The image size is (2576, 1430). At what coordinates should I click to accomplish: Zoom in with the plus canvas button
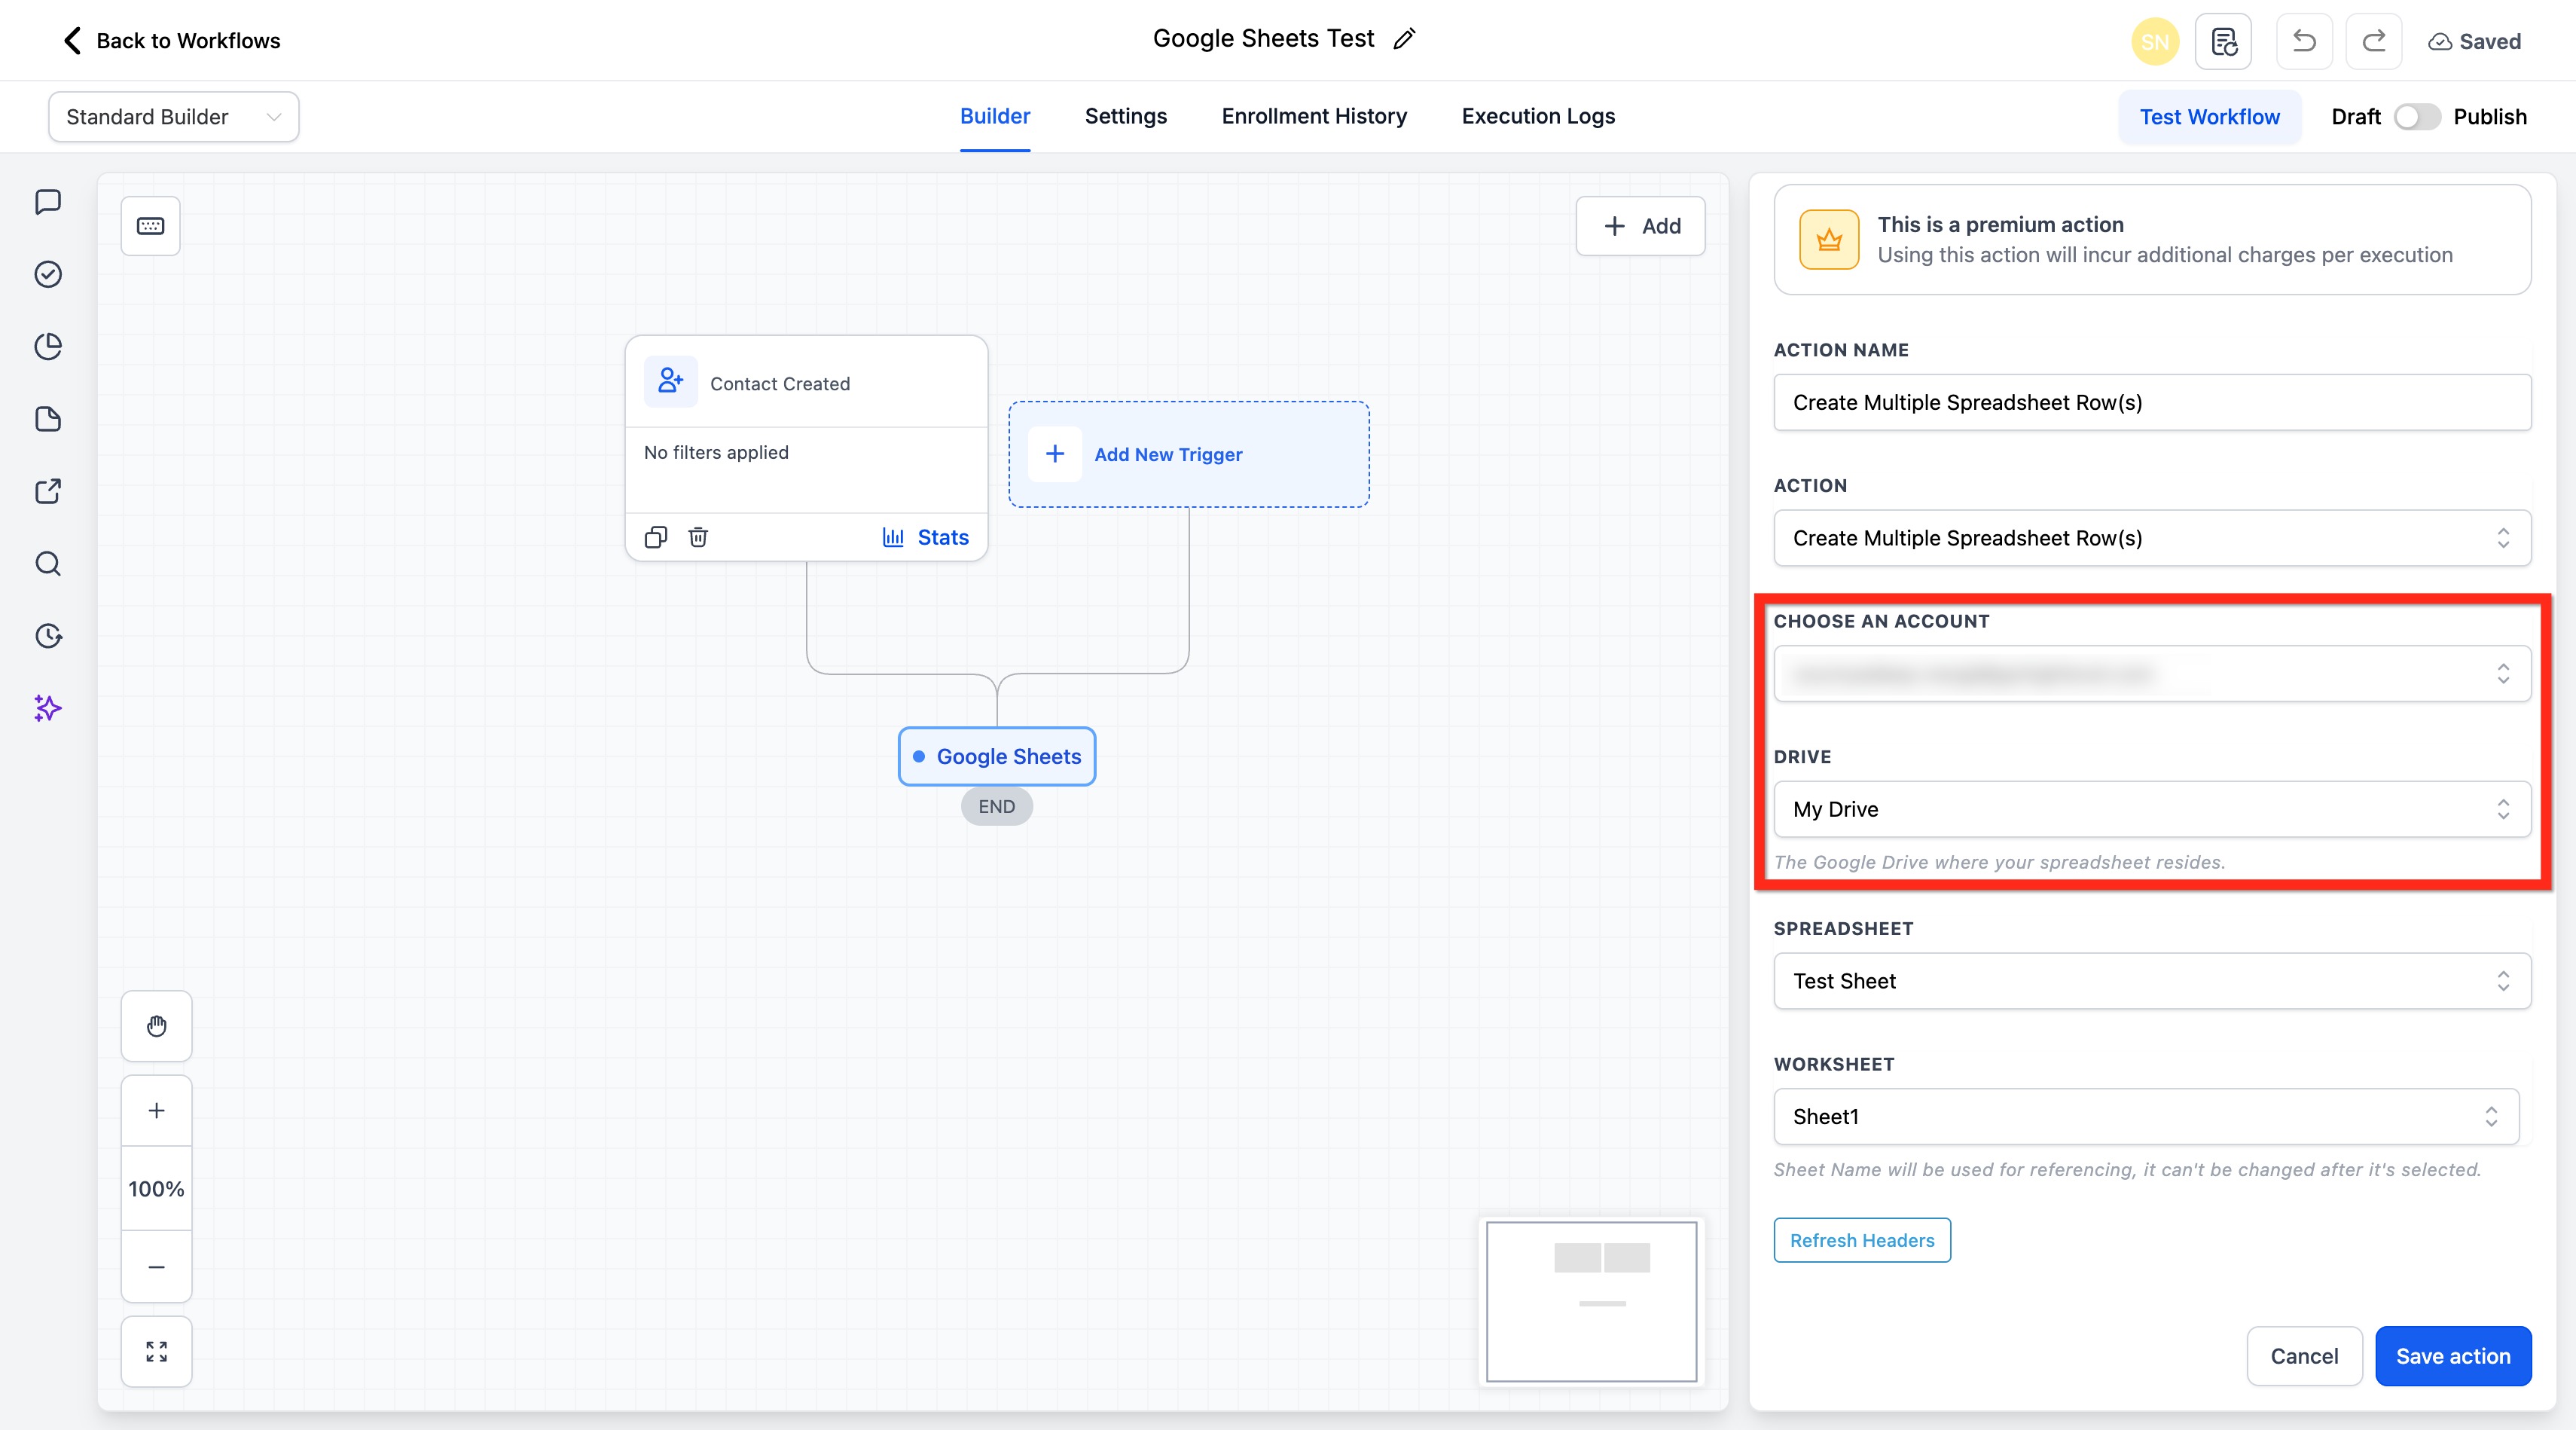(156, 1110)
